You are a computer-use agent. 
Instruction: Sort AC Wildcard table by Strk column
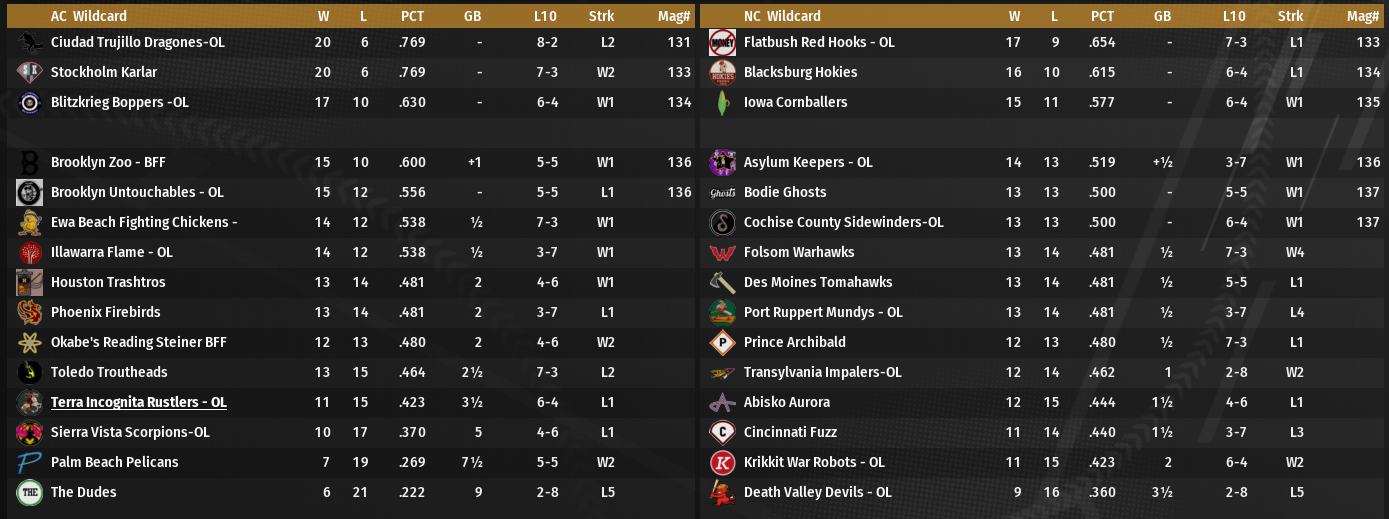(602, 16)
